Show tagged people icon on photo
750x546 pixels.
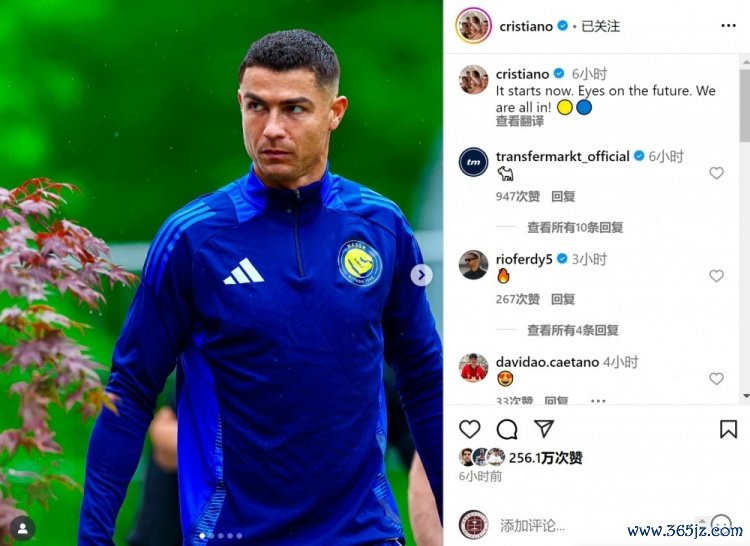pyautogui.click(x=22, y=528)
